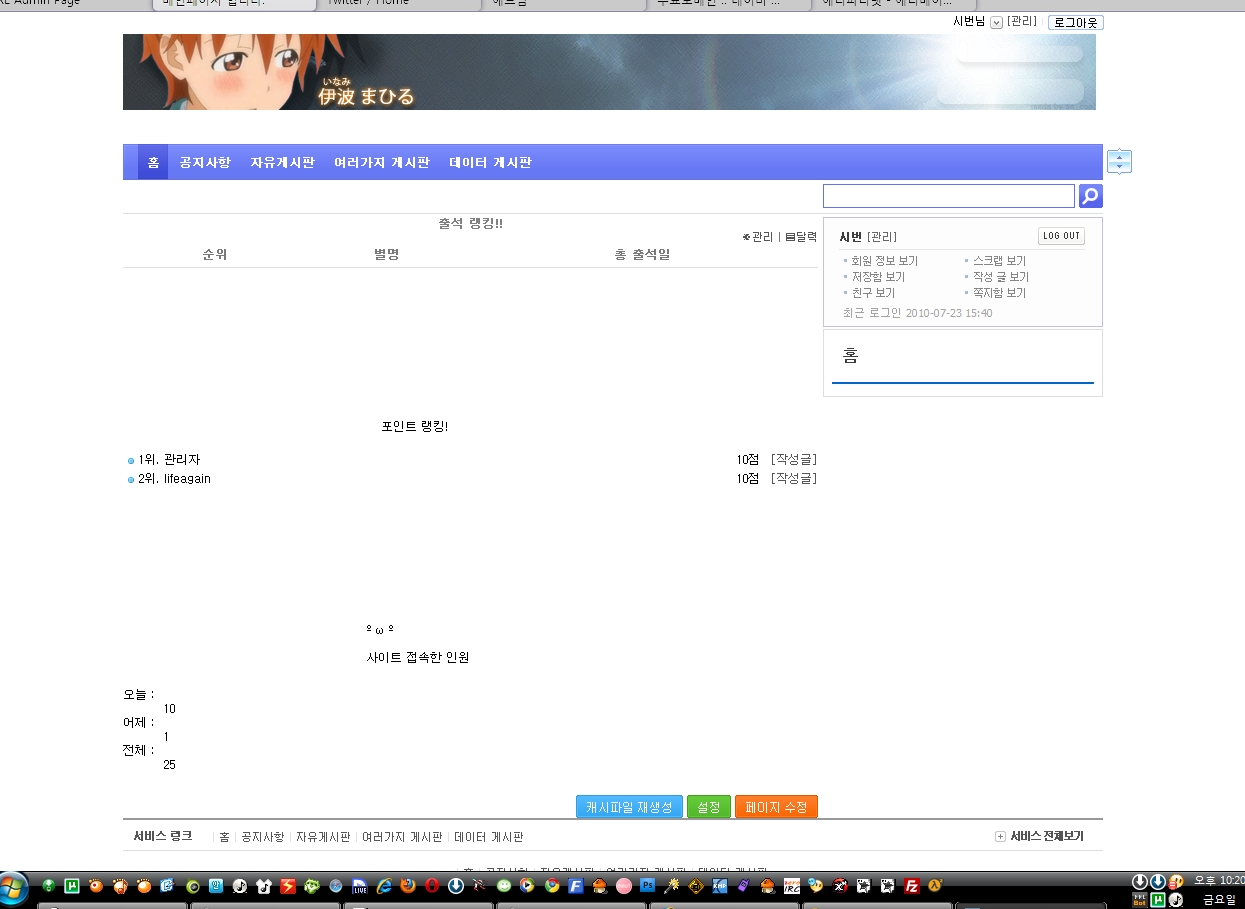Click the LOG OUT button in user panel

click(x=1060, y=236)
